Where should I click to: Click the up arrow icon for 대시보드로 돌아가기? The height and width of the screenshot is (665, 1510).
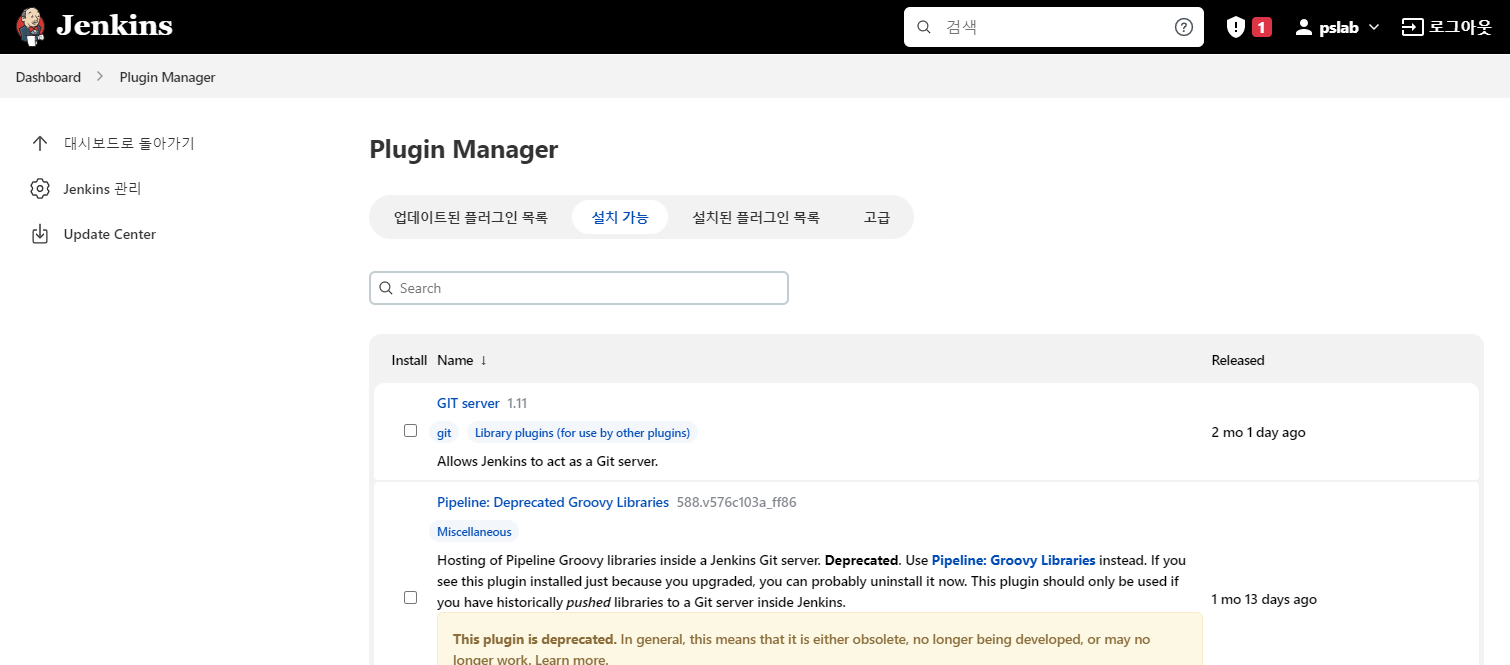[x=40, y=143]
